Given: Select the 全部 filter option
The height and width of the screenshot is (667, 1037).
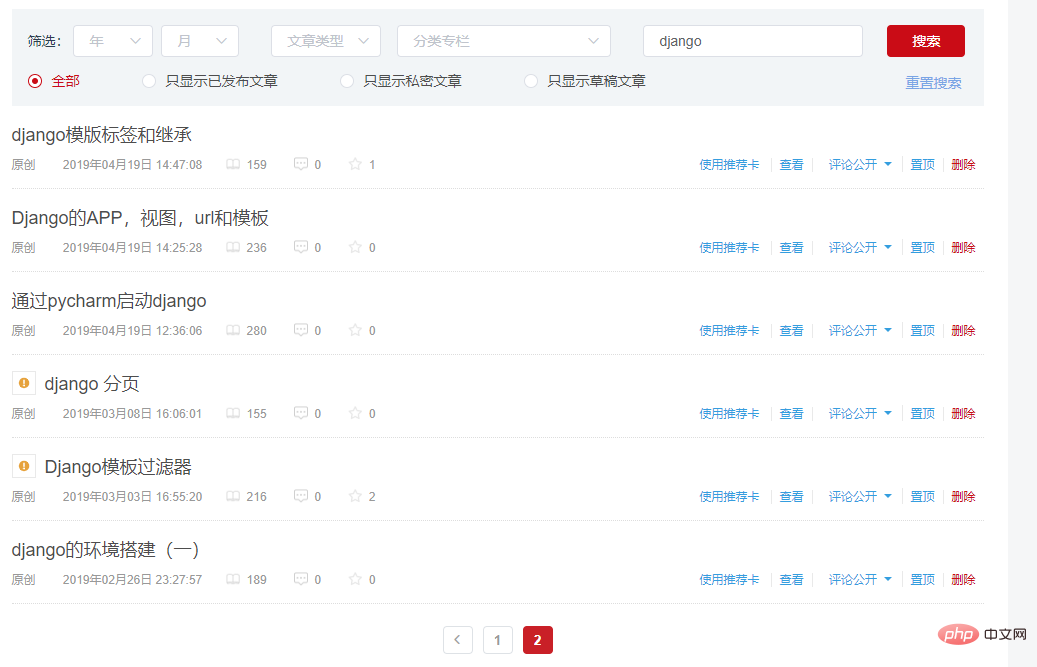Looking at the screenshot, I should coord(34,81).
